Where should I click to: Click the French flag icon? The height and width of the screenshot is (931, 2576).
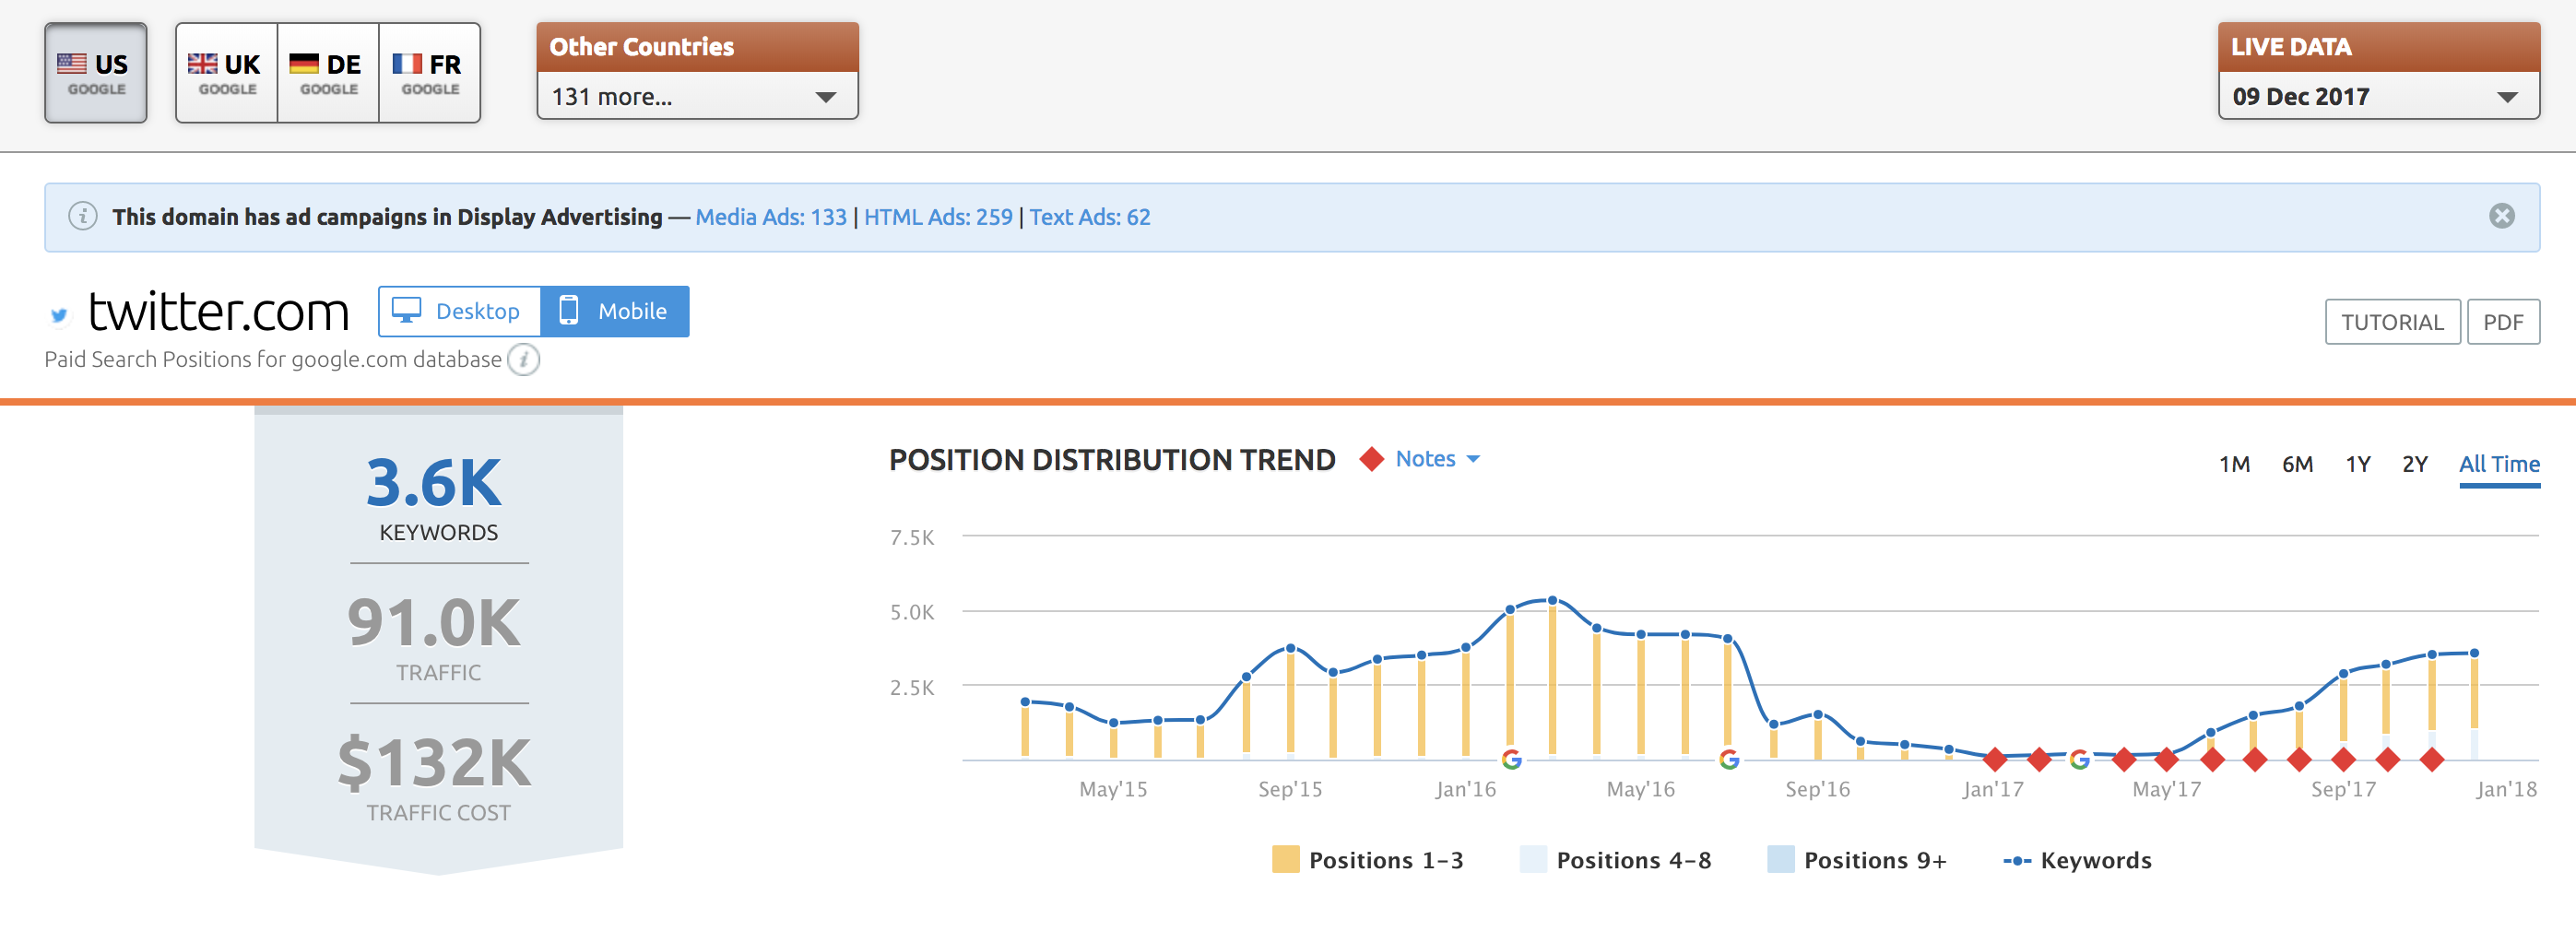[x=406, y=63]
